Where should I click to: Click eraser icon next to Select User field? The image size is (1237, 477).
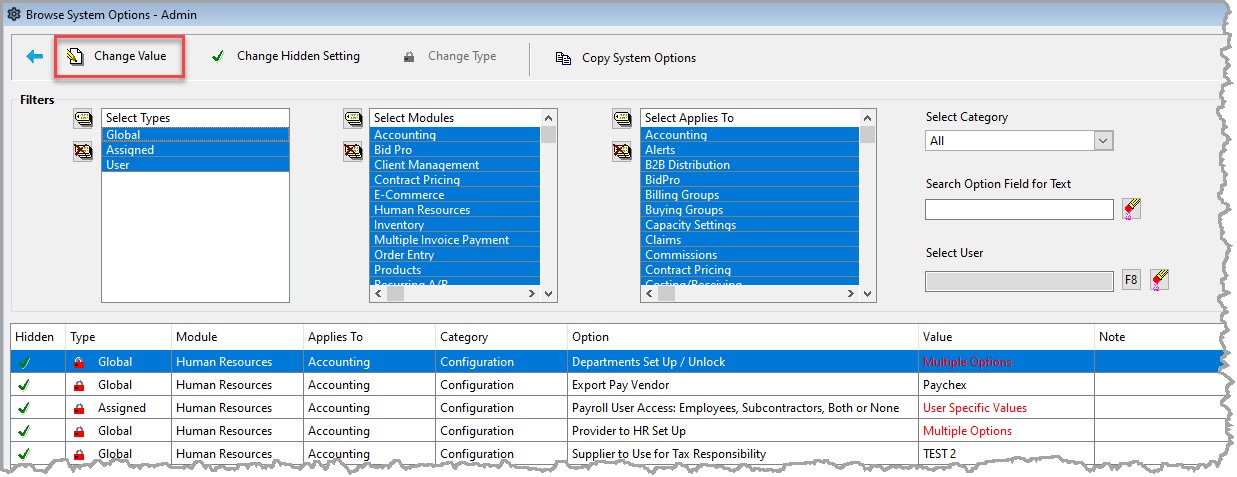click(1159, 279)
